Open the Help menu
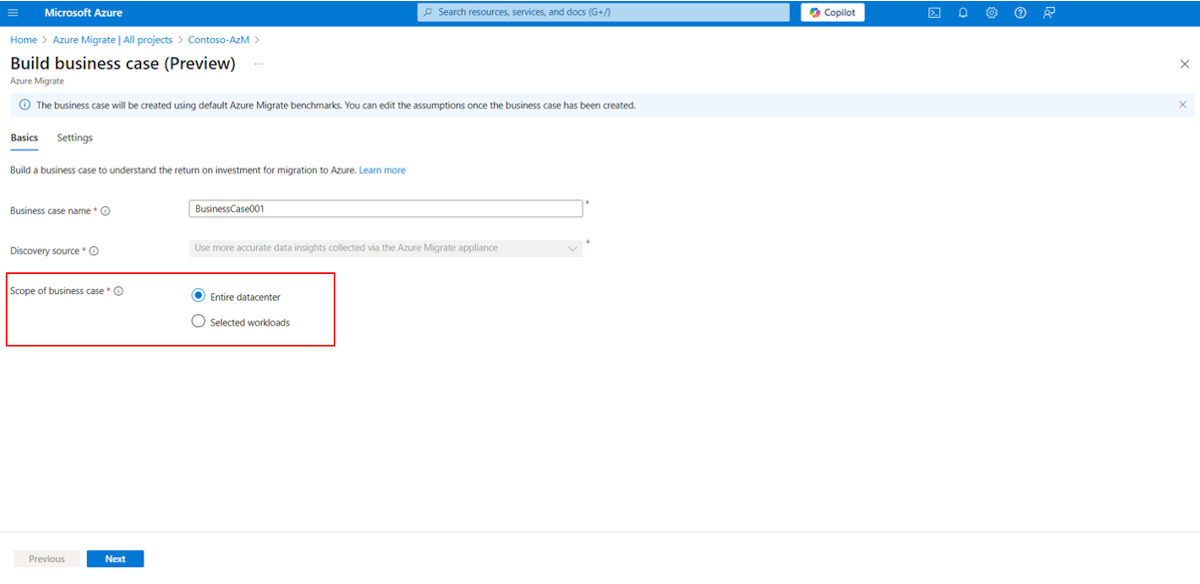1200x584 pixels. (x=1019, y=12)
